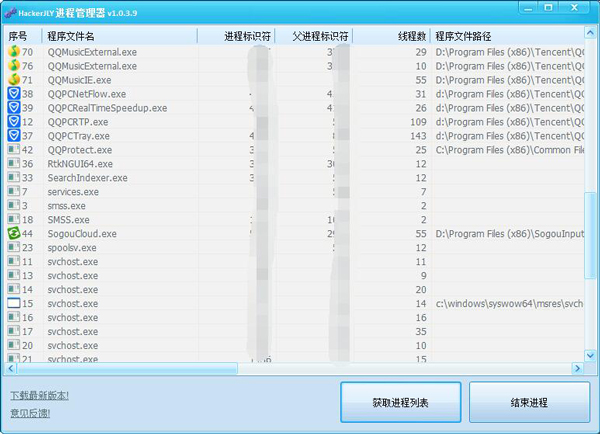
Task: Minimize the process manager window
Action: coord(528,8)
